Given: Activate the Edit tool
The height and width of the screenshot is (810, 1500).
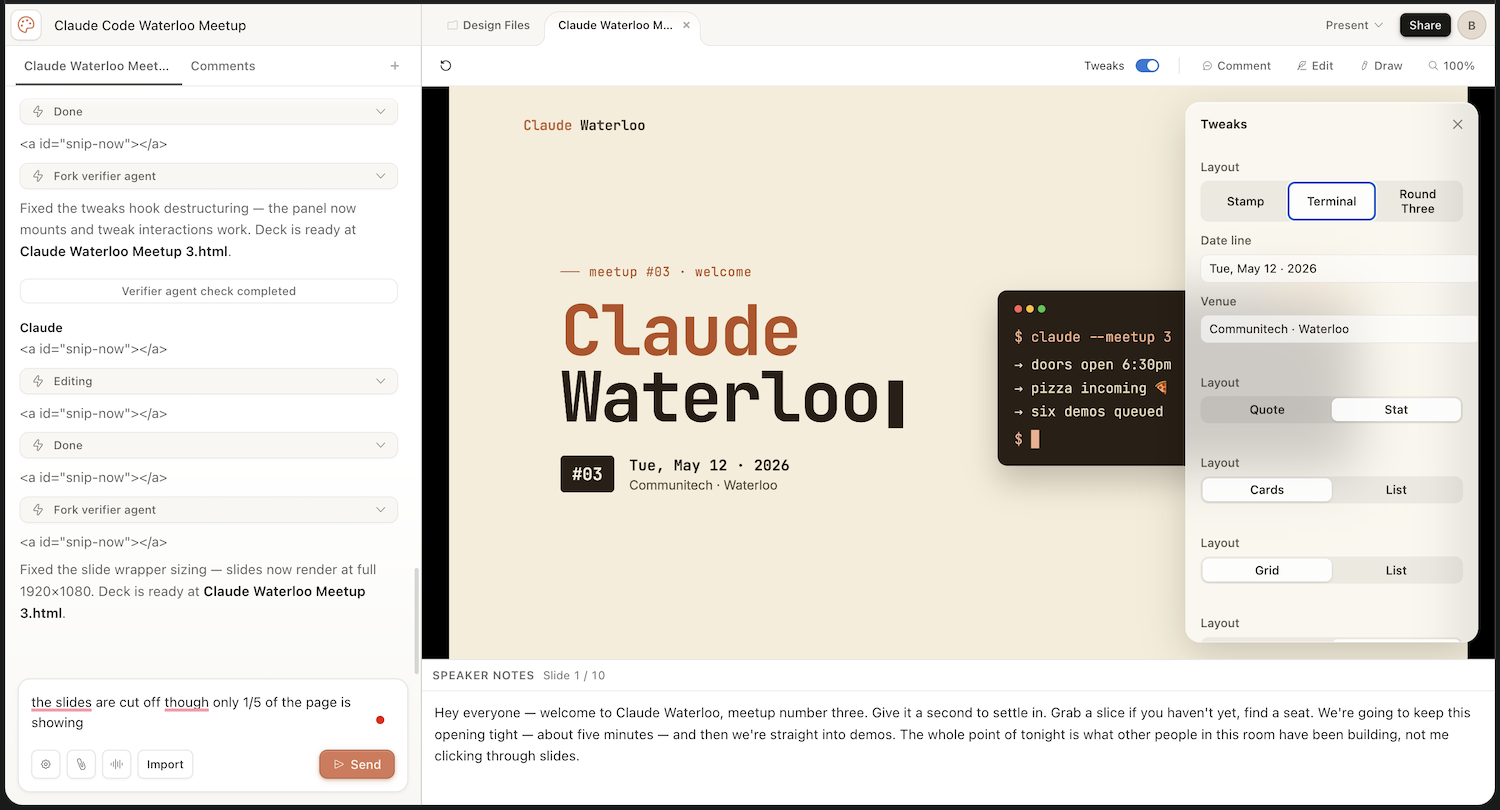Looking at the screenshot, I should click(x=1315, y=66).
